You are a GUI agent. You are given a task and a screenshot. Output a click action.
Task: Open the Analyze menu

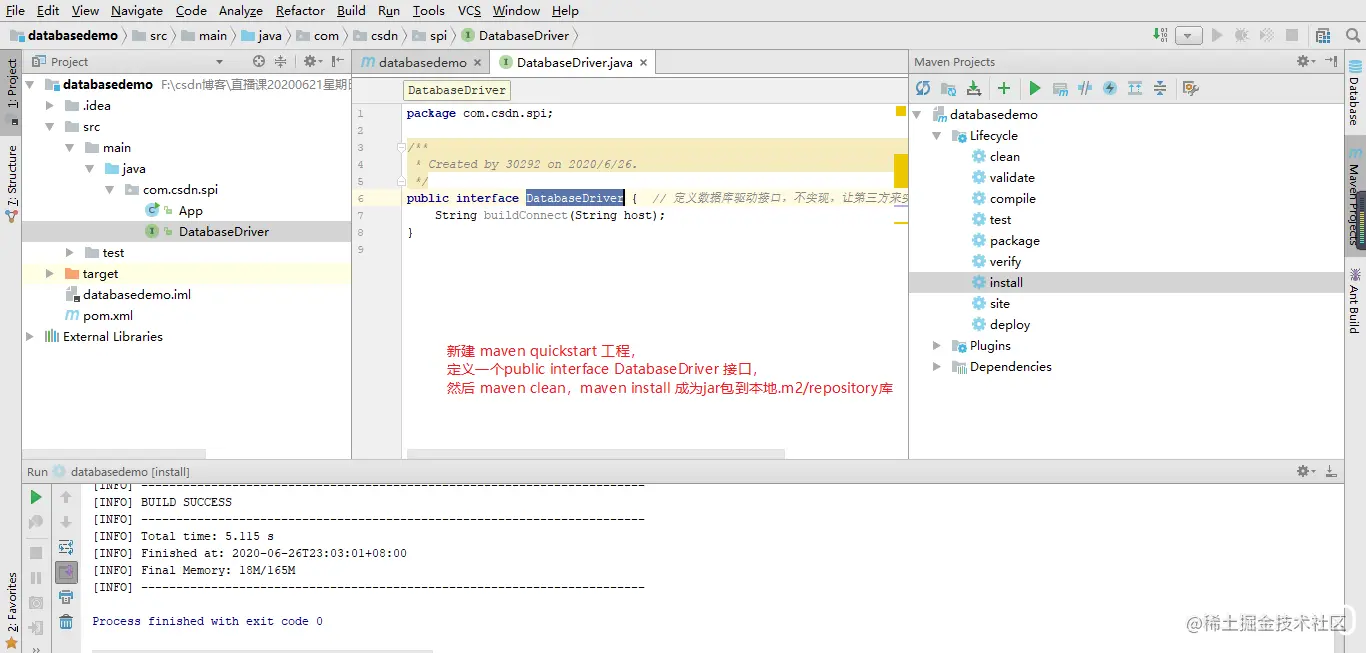(240, 10)
